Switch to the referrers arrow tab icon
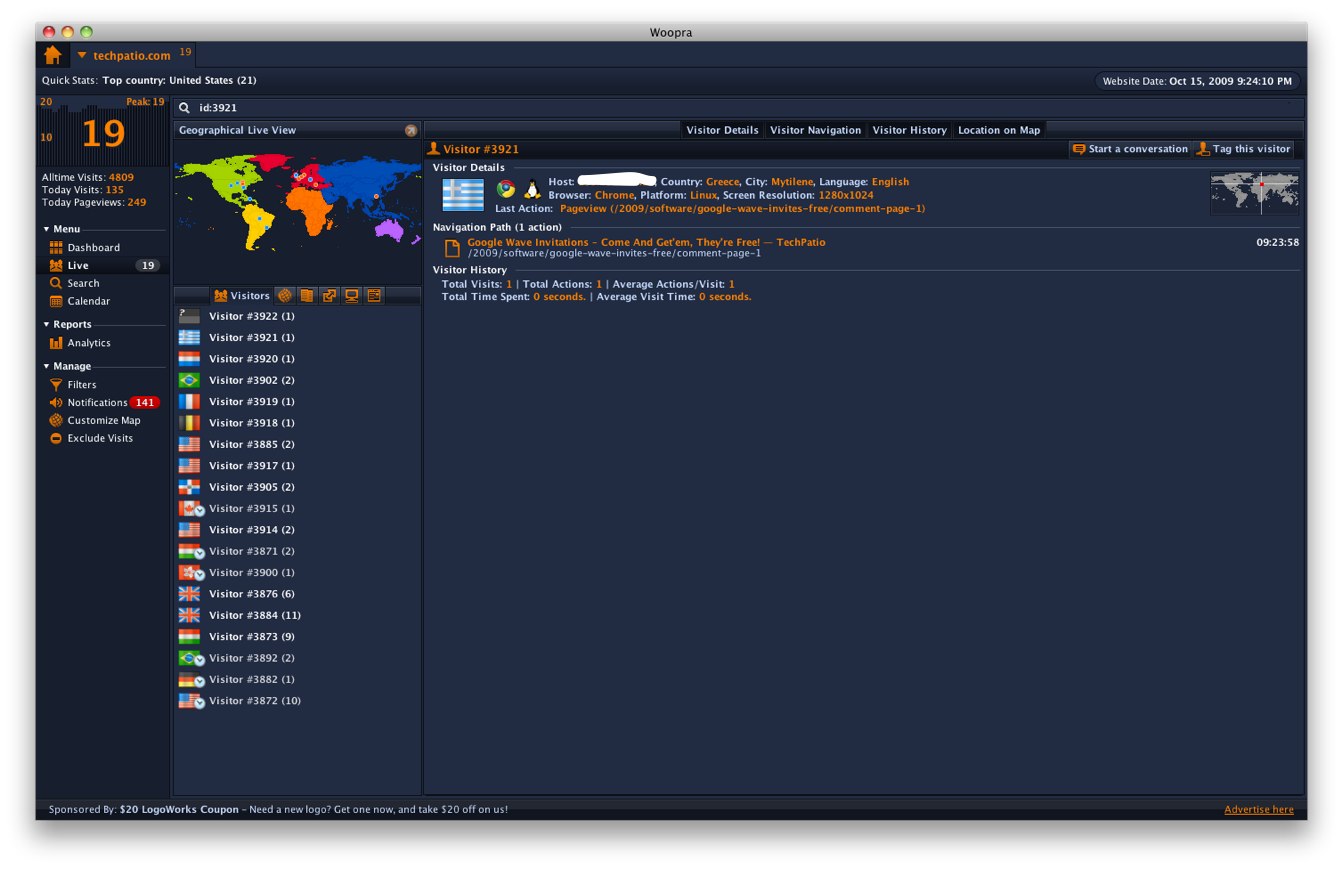Image resolution: width=1343 pixels, height=869 pixels. tap(329, 296)
